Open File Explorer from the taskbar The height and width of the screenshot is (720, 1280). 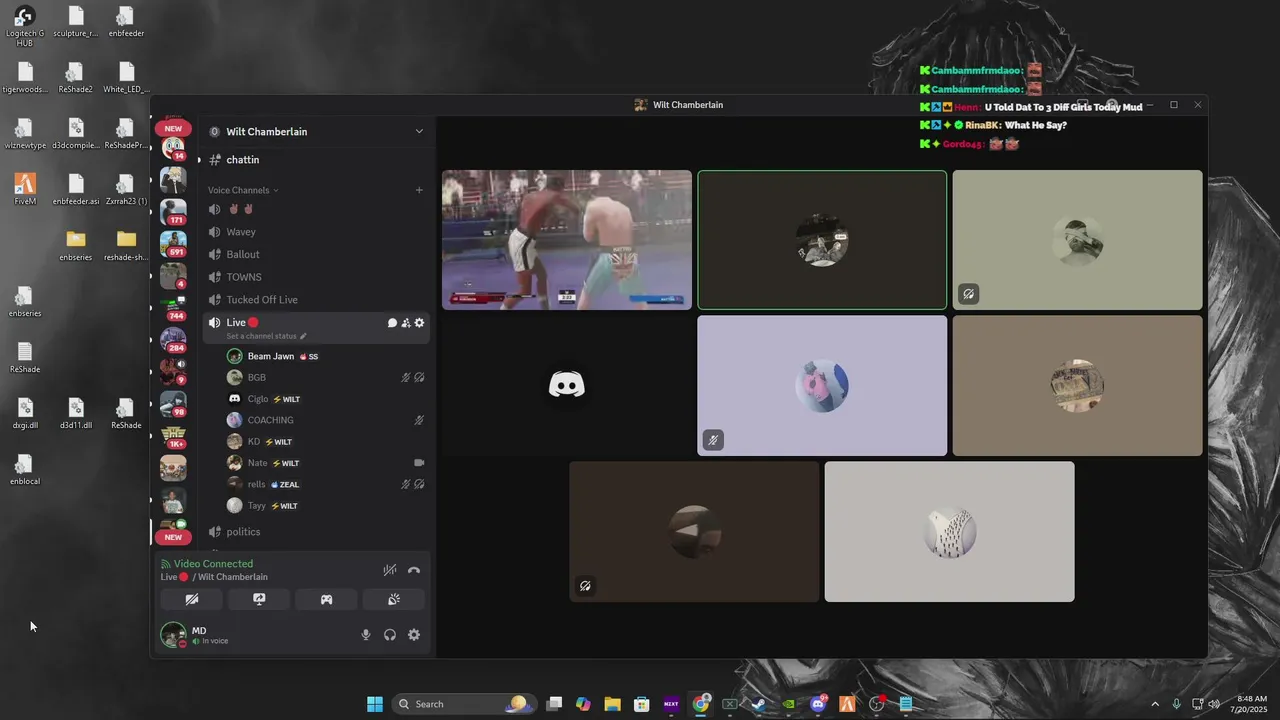pos(612,704)
